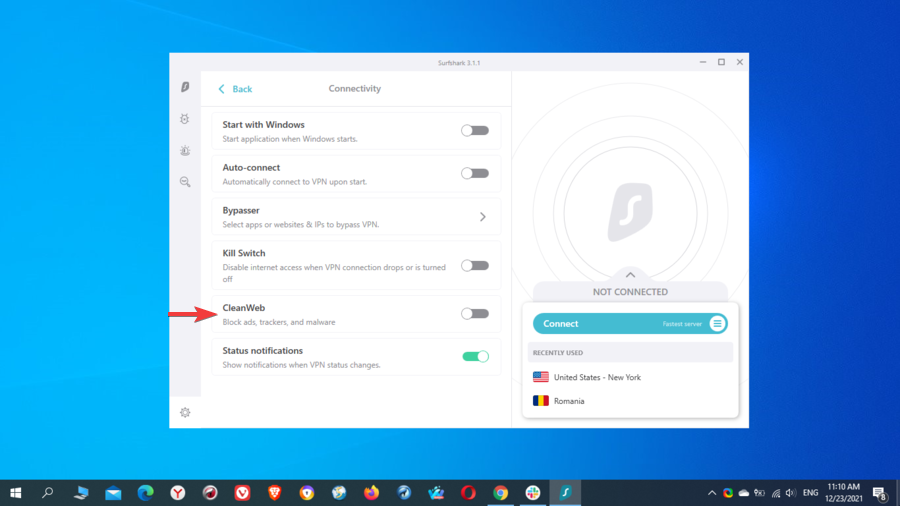
Task: Open the CleanWeb bug icon in sidebar
Action: tap(185, 119)
